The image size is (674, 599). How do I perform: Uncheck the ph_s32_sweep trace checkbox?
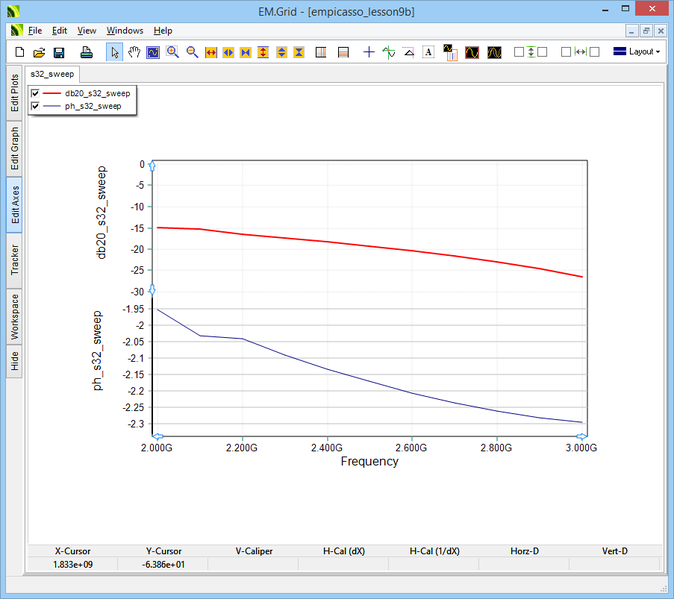pyautogui.click(x=37, y=105)
